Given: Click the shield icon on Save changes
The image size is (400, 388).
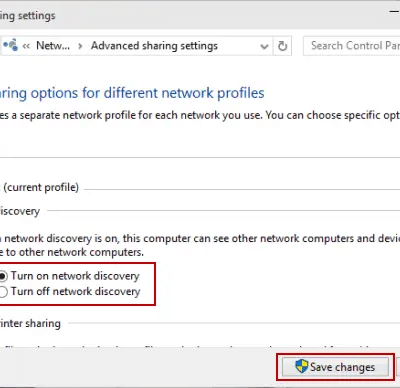Looking at the screenshot, I should click(301, 366).
